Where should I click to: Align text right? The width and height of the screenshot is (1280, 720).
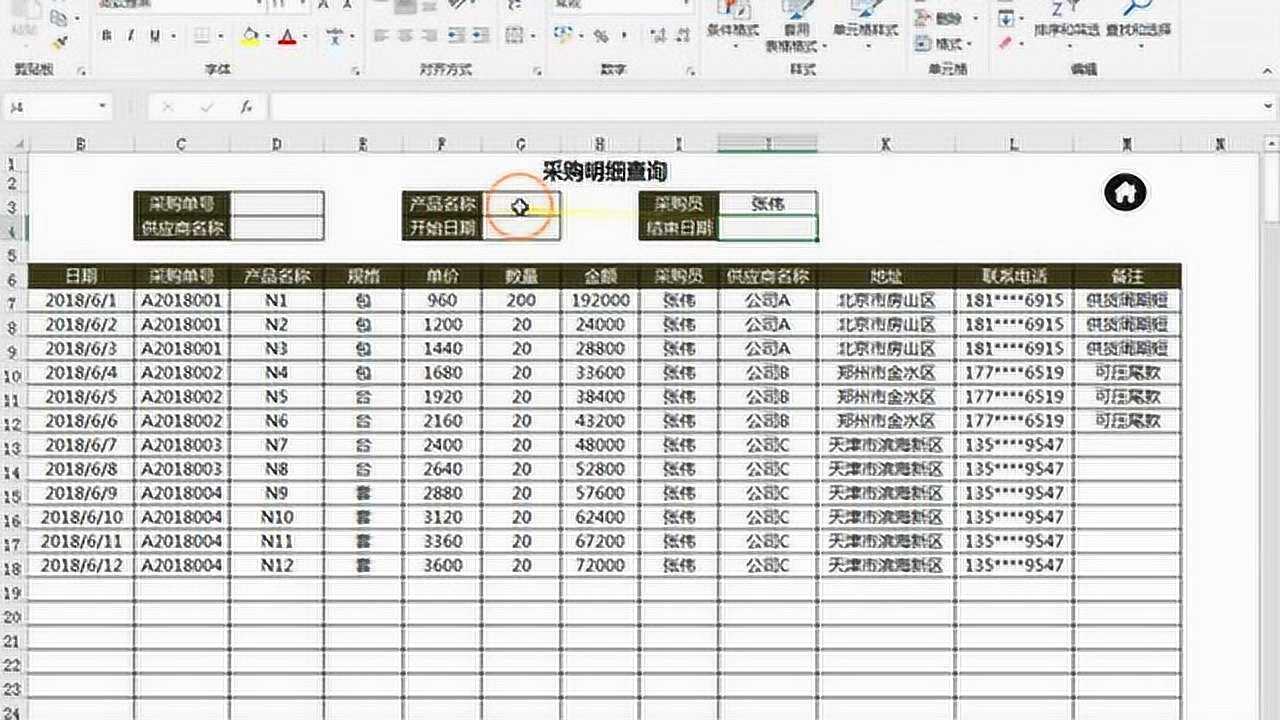tap(429, 36)
